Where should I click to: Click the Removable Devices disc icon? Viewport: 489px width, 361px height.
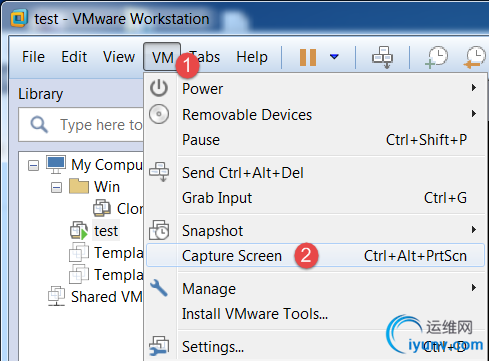coord(159,114)
